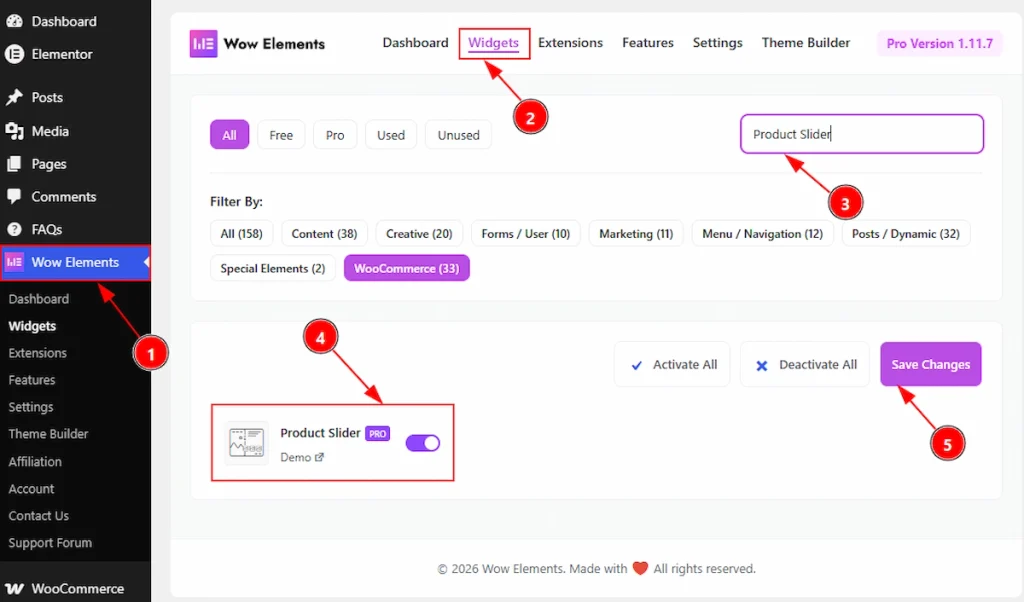Open the Comments label in the admin sidebar
This screenshot has height=602, width=1024.
63,197
